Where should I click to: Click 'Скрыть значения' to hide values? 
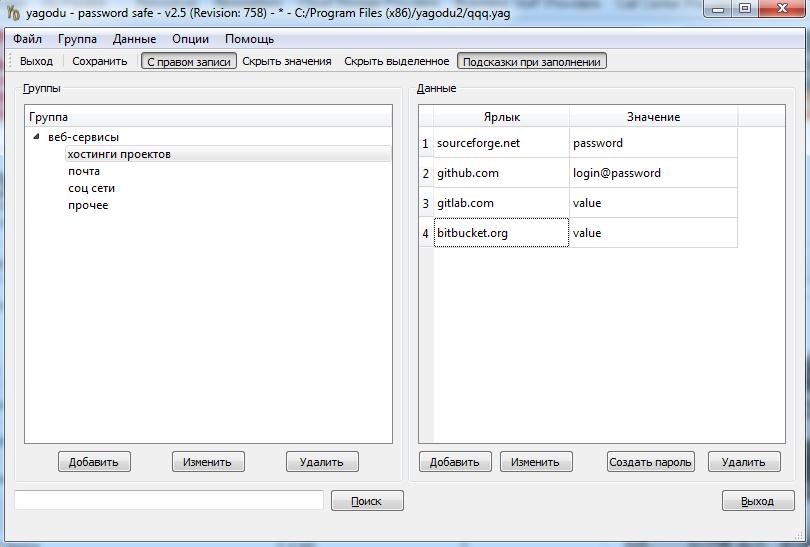click(x=287, y=61)
